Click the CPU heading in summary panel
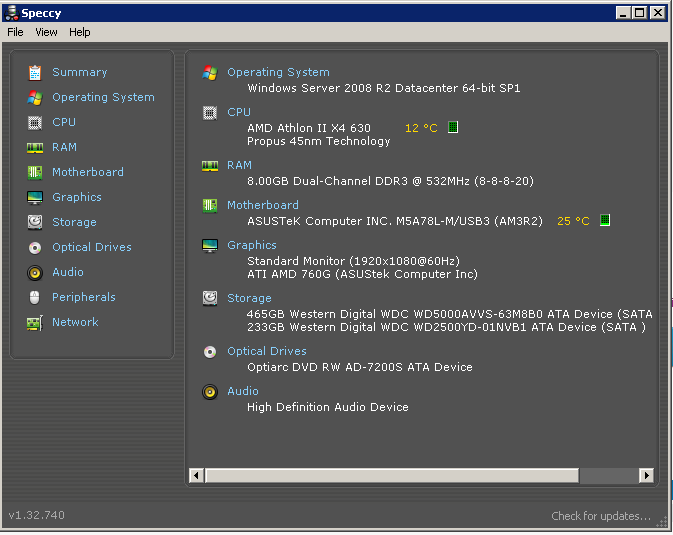Screen dimensions: 673x535 pos(239,112)
